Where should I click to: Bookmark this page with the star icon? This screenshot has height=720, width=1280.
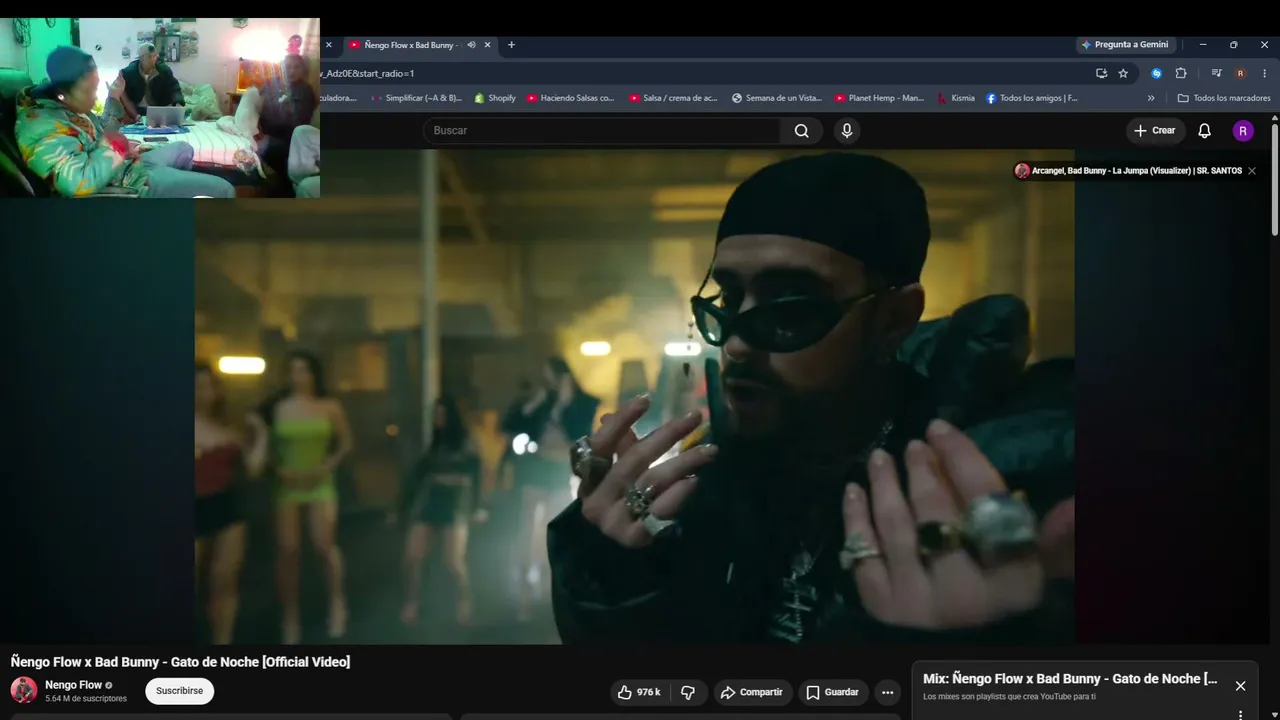1123,73
